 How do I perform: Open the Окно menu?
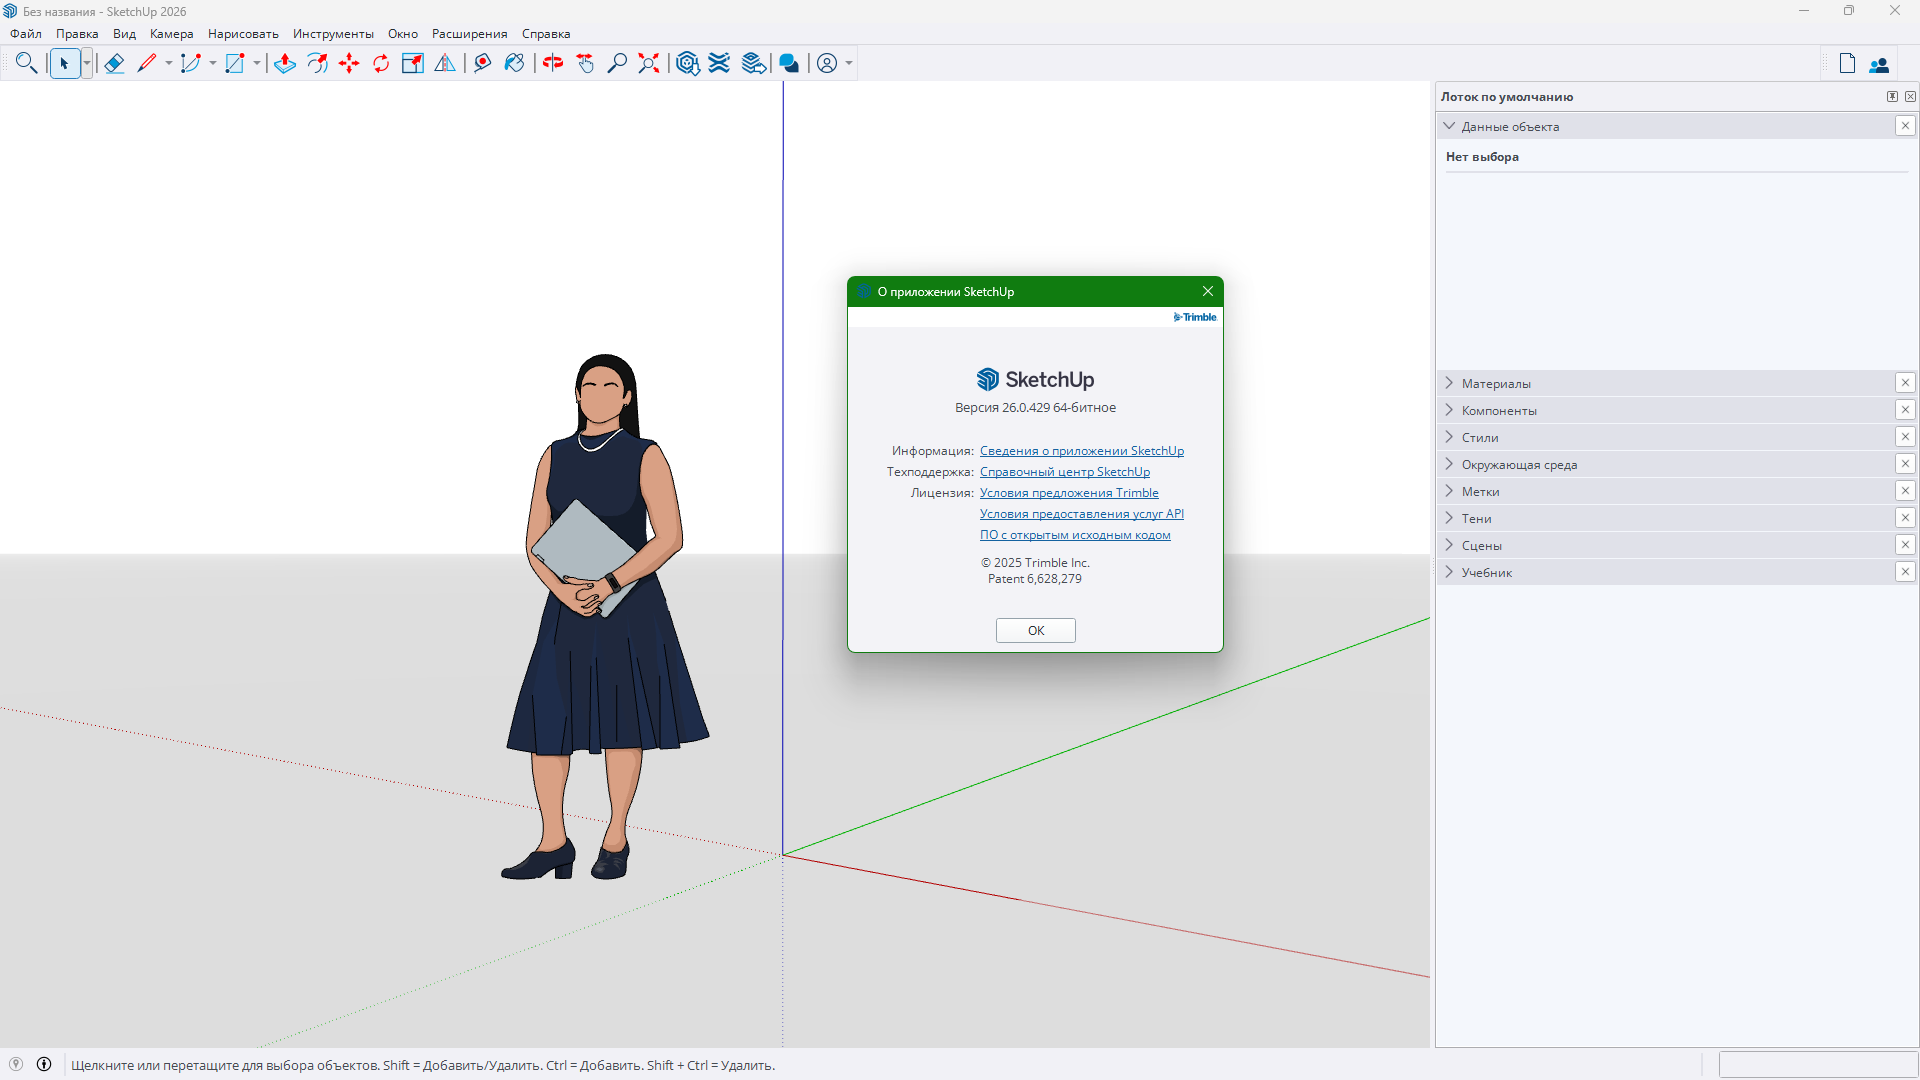[402, 33]
